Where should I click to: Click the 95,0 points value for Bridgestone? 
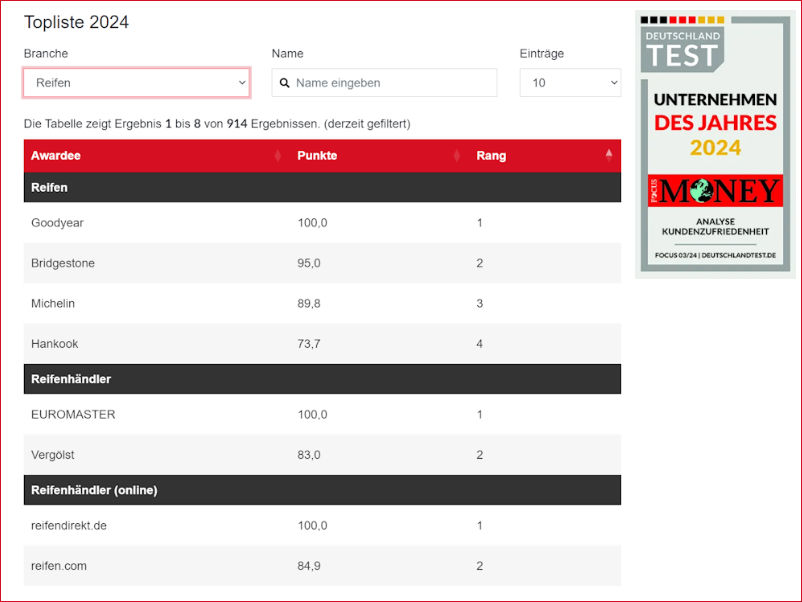click(x=309, y=263)
